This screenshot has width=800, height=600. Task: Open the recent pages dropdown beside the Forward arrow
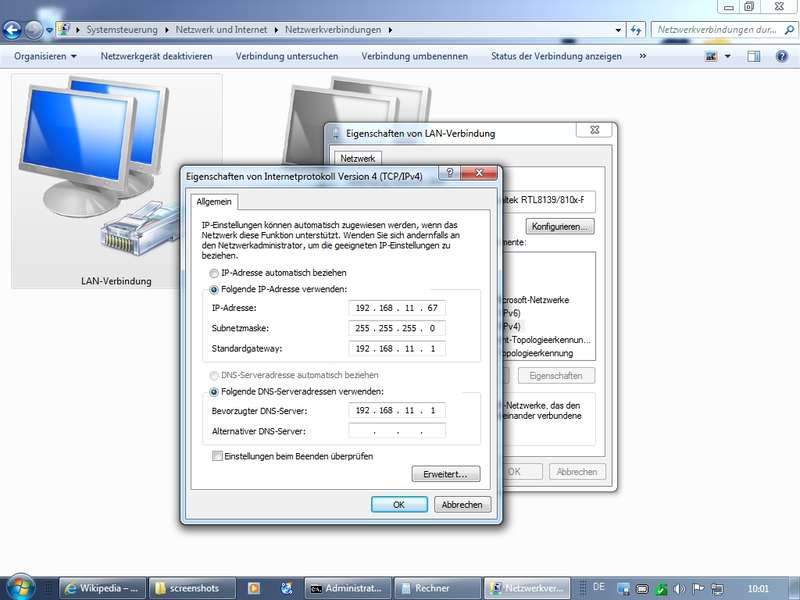49,30
